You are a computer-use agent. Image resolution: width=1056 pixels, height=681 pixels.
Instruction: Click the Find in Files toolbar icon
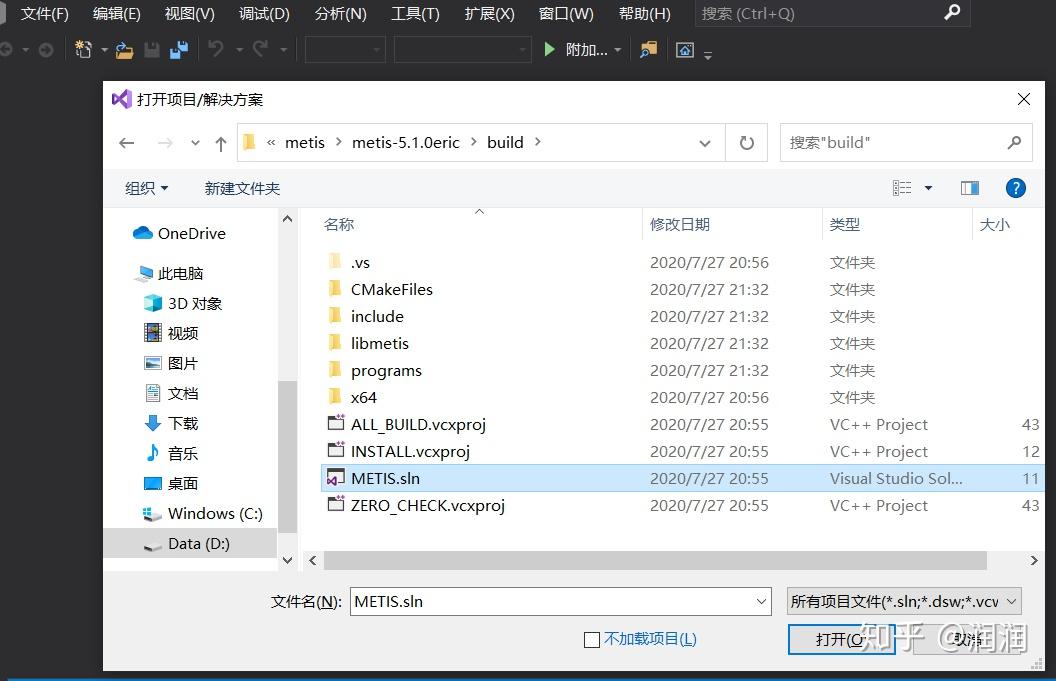point(648,49)
